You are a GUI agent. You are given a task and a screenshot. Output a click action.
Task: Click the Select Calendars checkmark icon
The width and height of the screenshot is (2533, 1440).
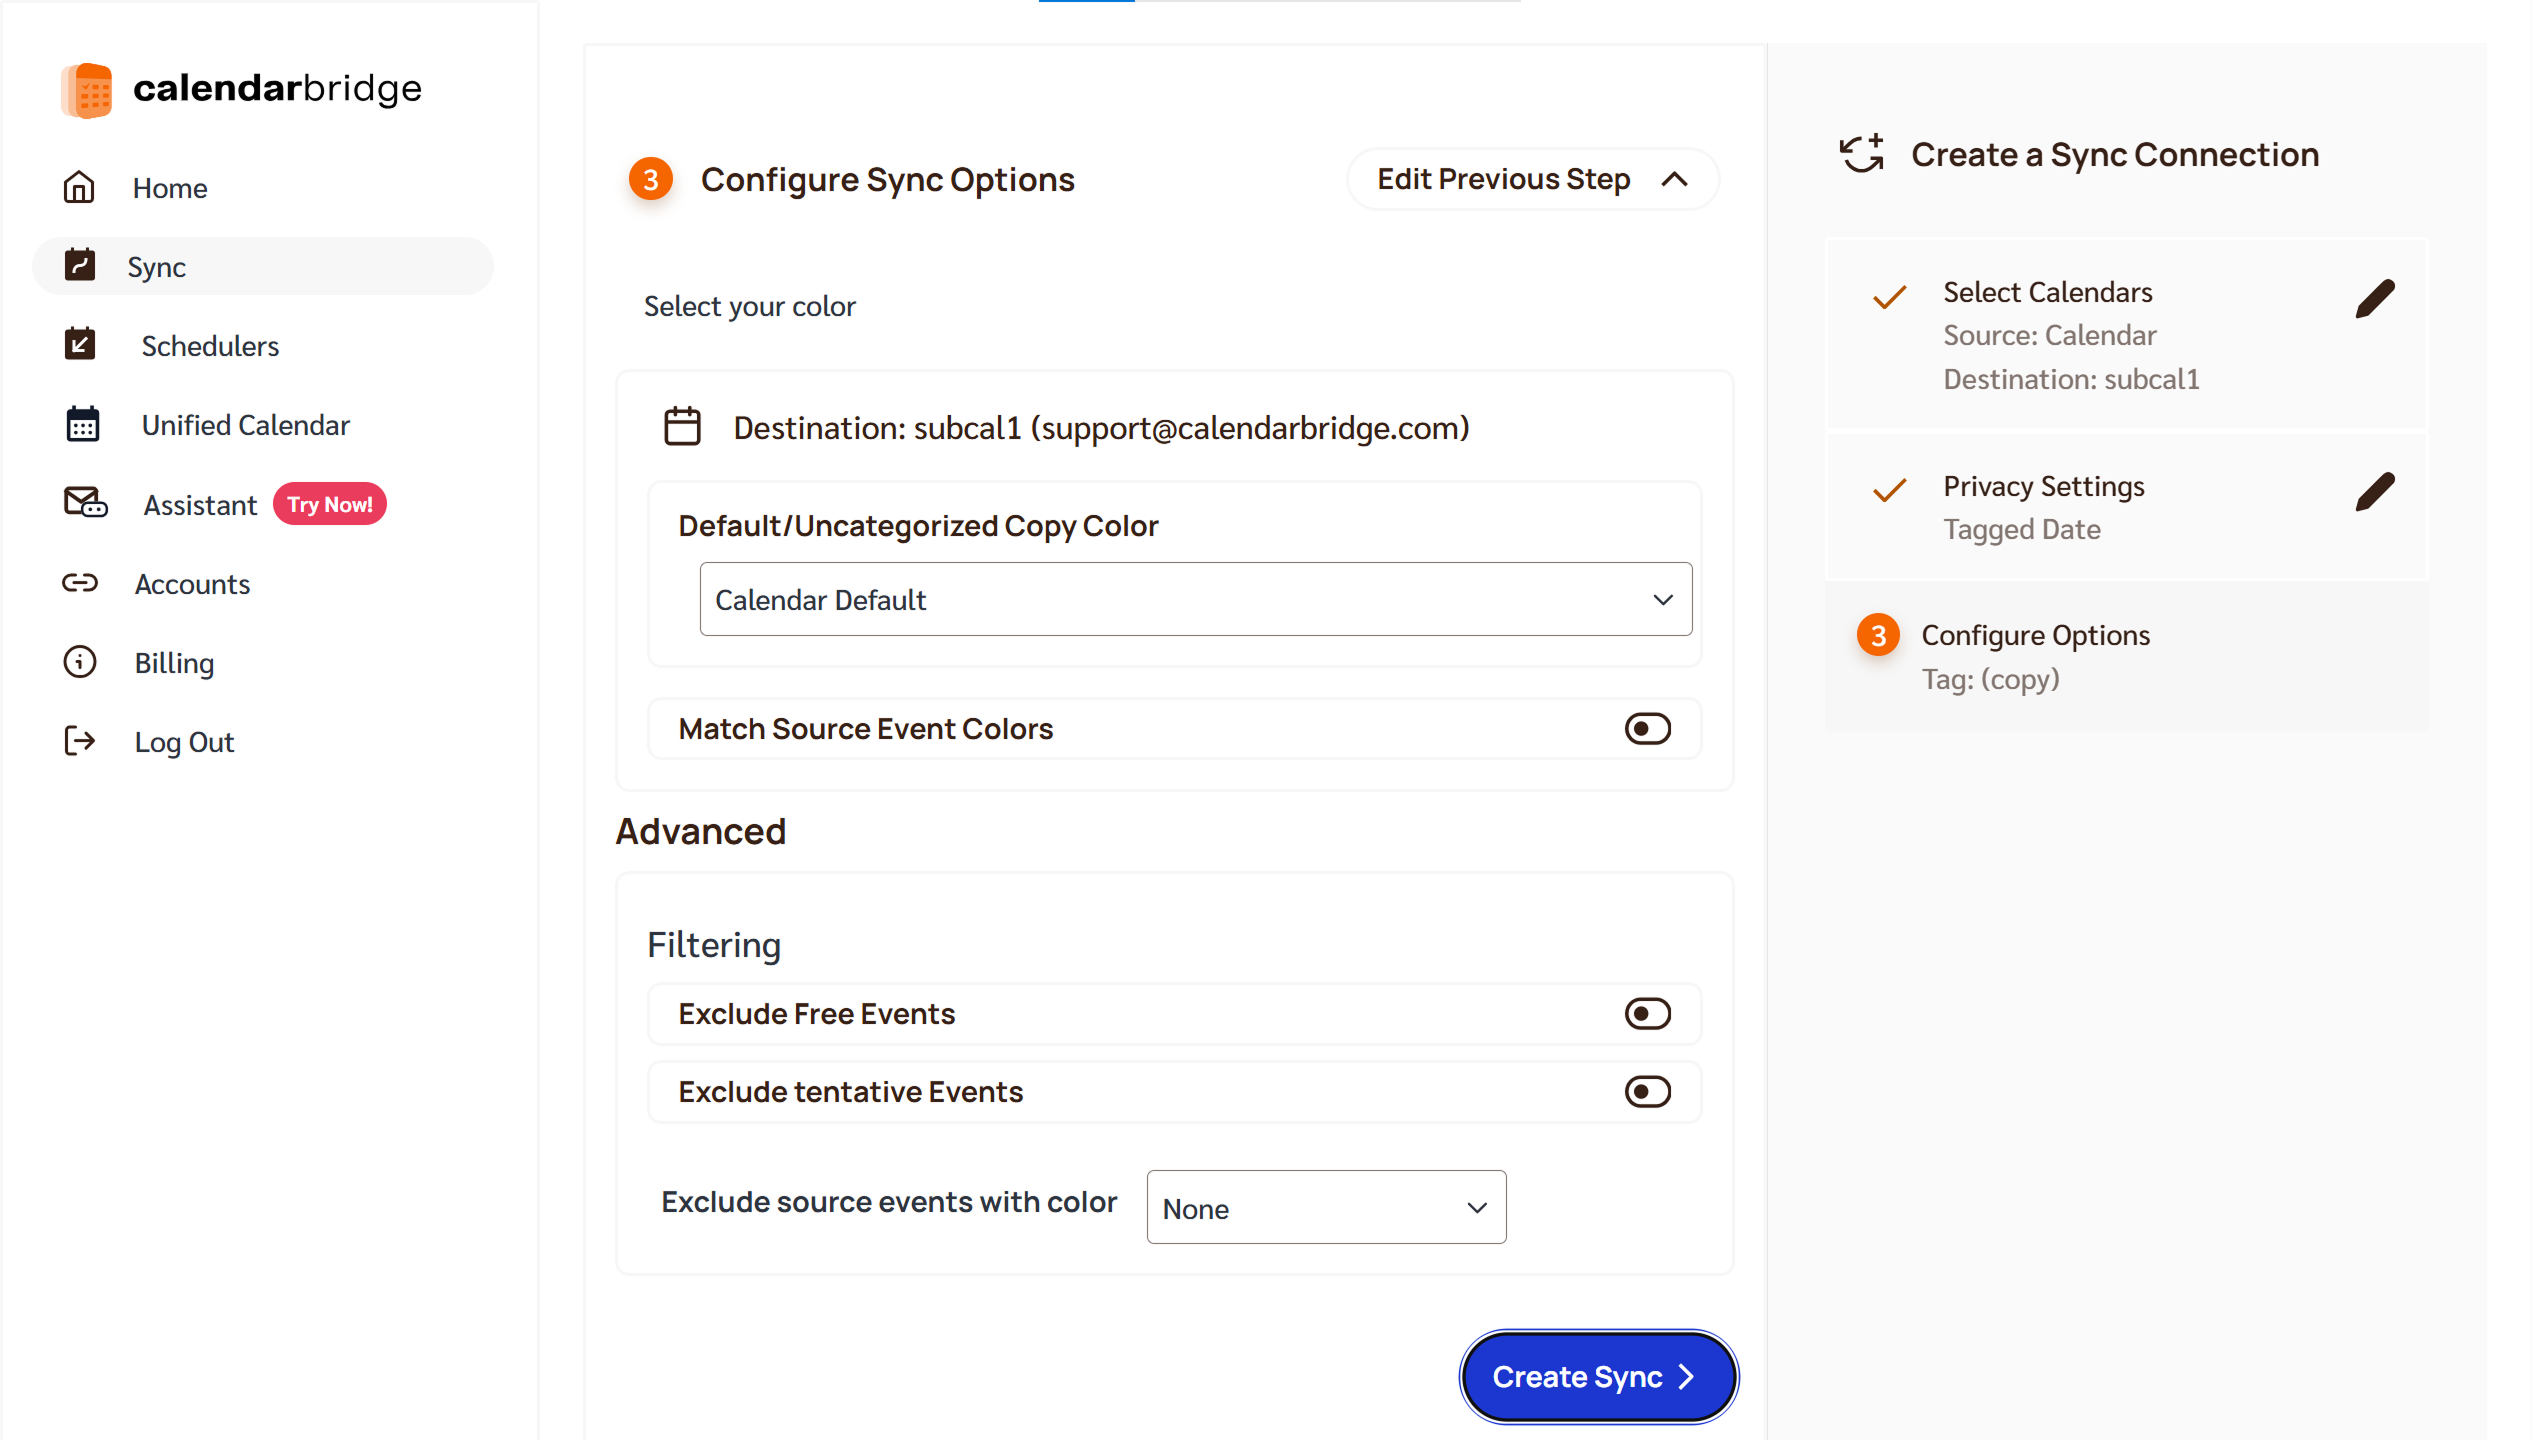(x=1890, y=297)
